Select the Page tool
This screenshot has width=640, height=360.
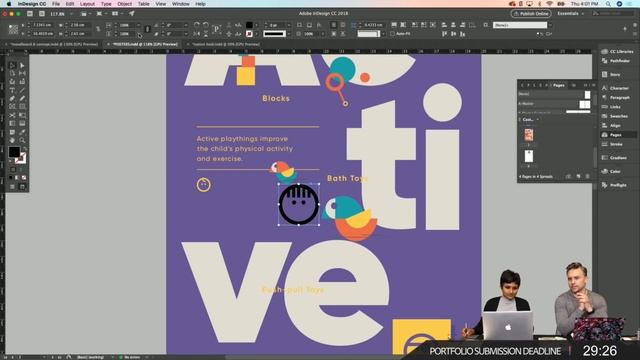[12, 73]
